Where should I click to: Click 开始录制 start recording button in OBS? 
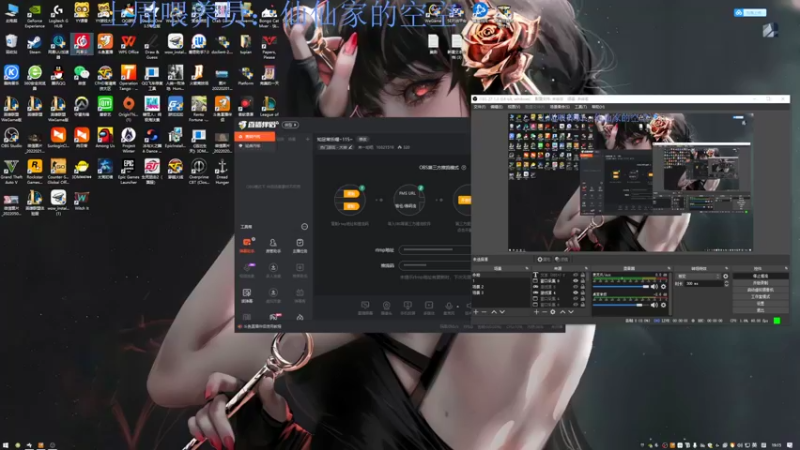point(760,283)
